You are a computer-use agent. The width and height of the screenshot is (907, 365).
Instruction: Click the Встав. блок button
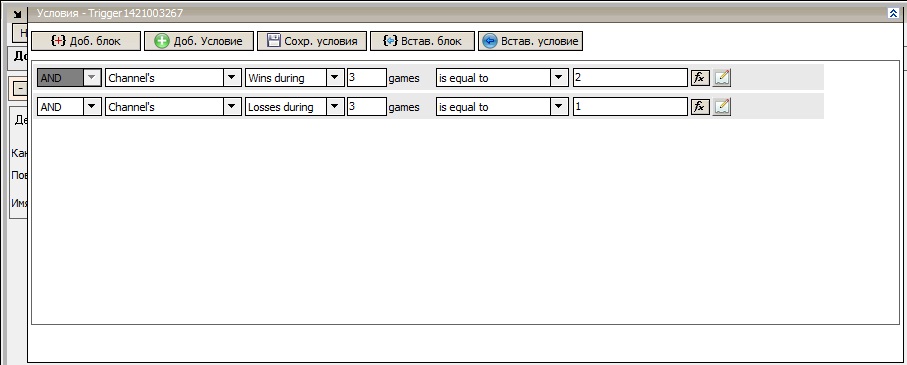[422, 41]
